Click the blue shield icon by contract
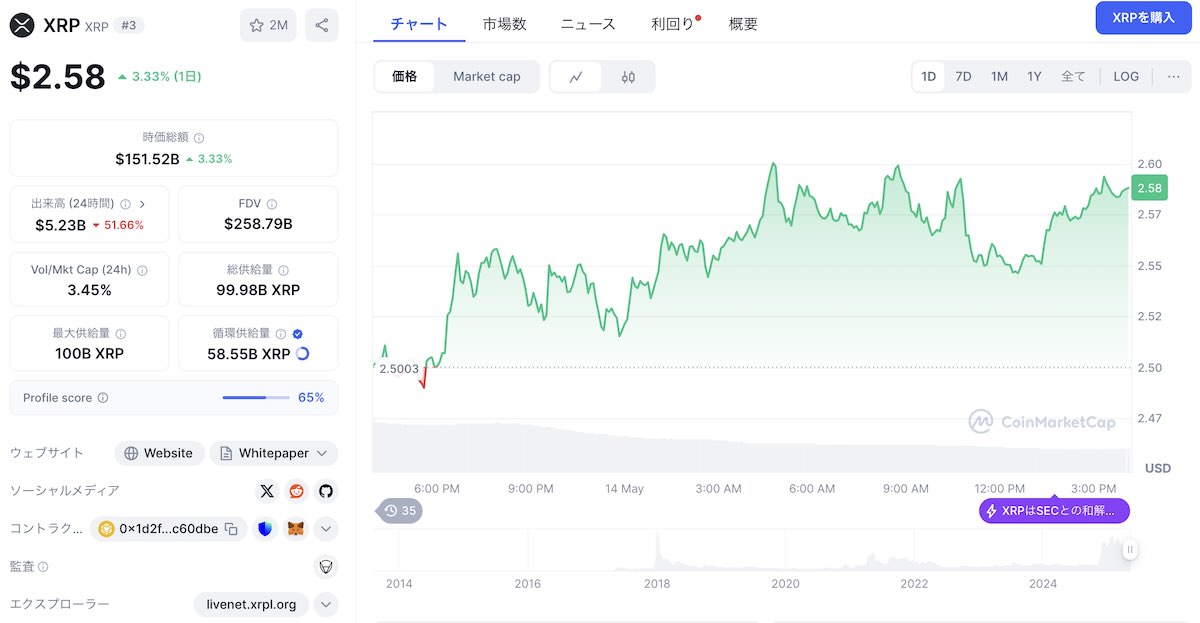The height and width of the screenshot is (623, 1200). (x=265, y=529)
